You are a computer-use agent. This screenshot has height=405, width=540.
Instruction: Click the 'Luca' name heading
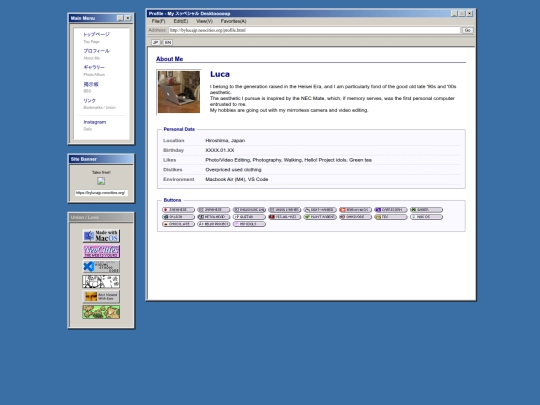(220, 74)
